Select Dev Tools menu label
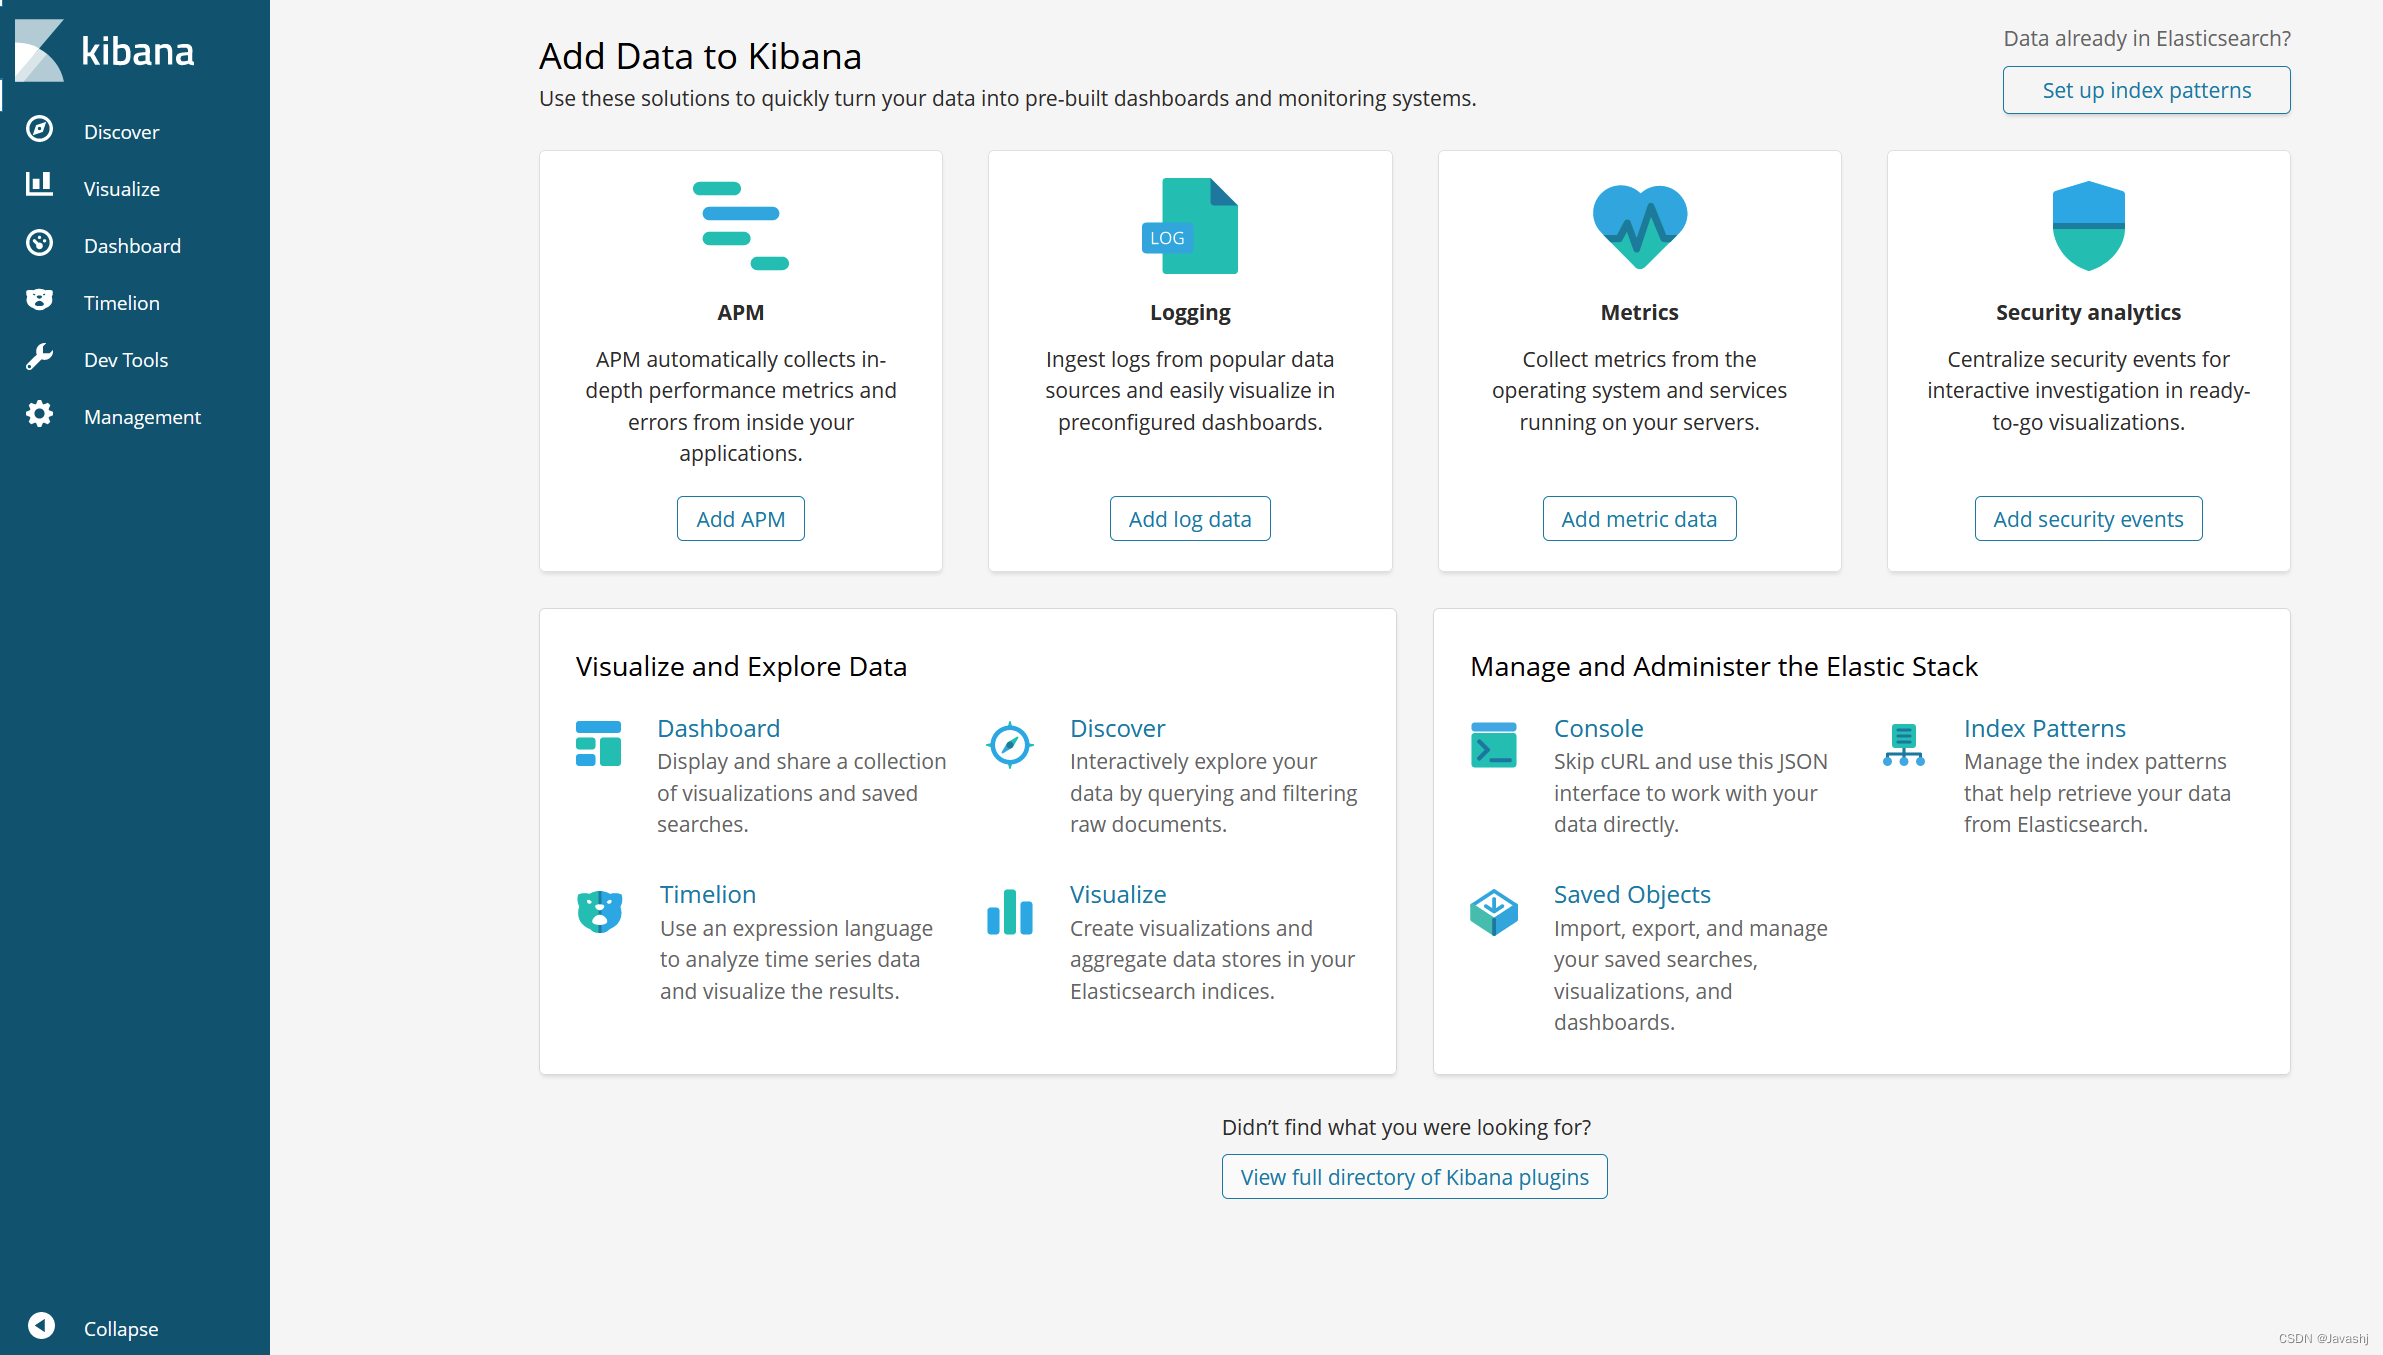The image size is (2383, 1355). [126, 360]
